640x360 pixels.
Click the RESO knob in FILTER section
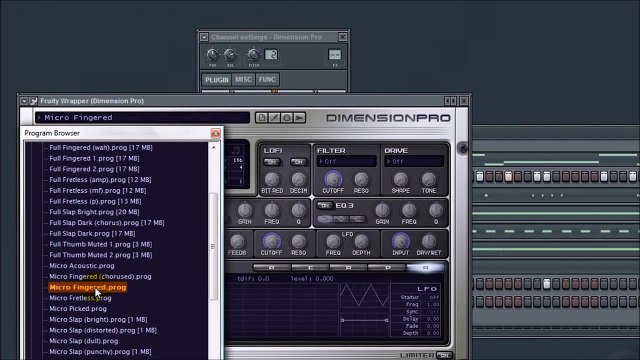coord(361,179)
